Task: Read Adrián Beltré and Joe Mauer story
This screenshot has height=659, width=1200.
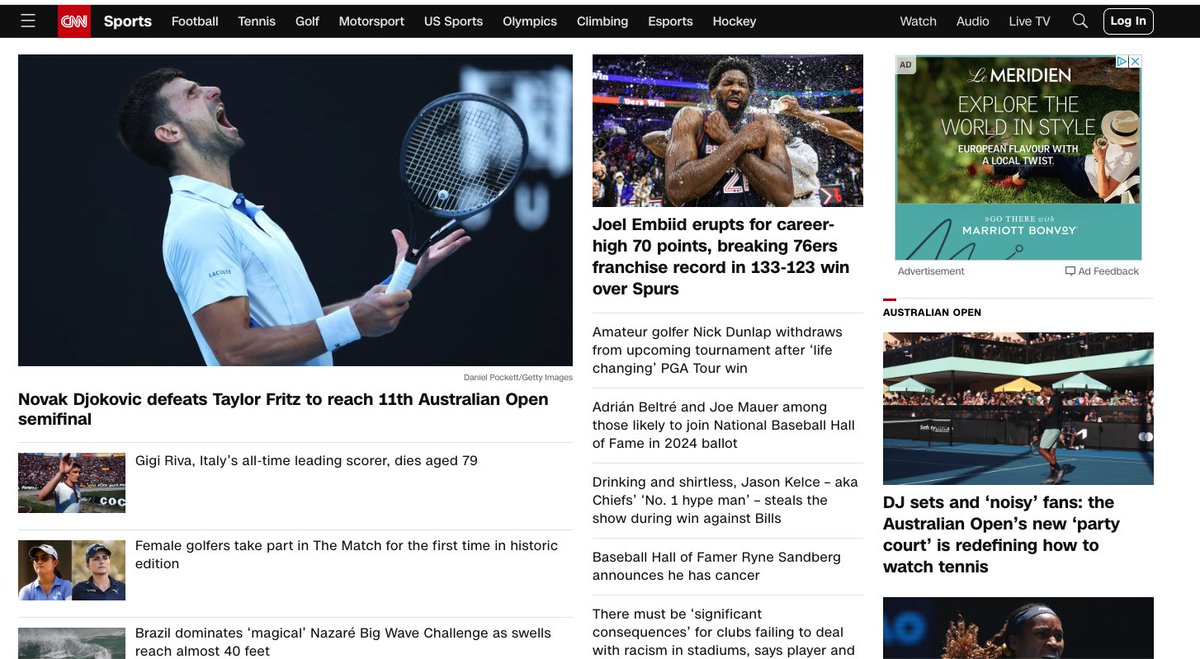Action: pos(723,425)
